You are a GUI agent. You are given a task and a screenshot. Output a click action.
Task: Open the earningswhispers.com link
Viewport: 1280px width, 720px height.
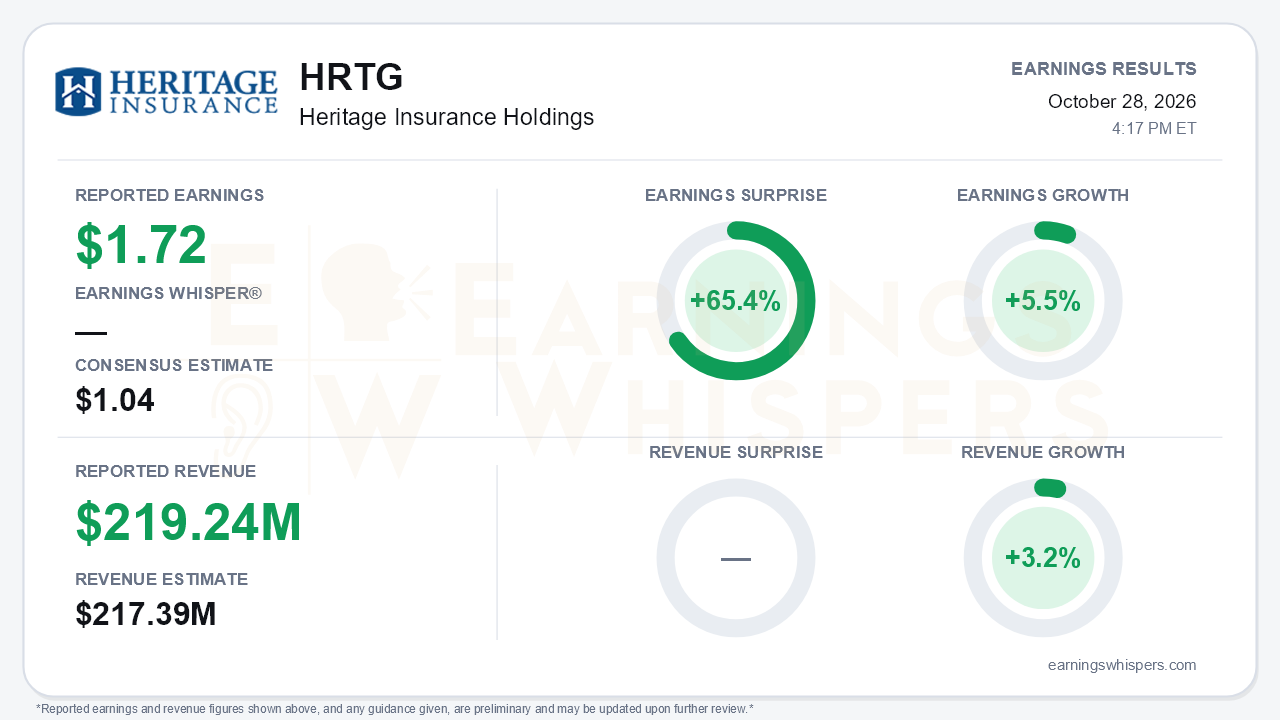tap(1122, 665)
